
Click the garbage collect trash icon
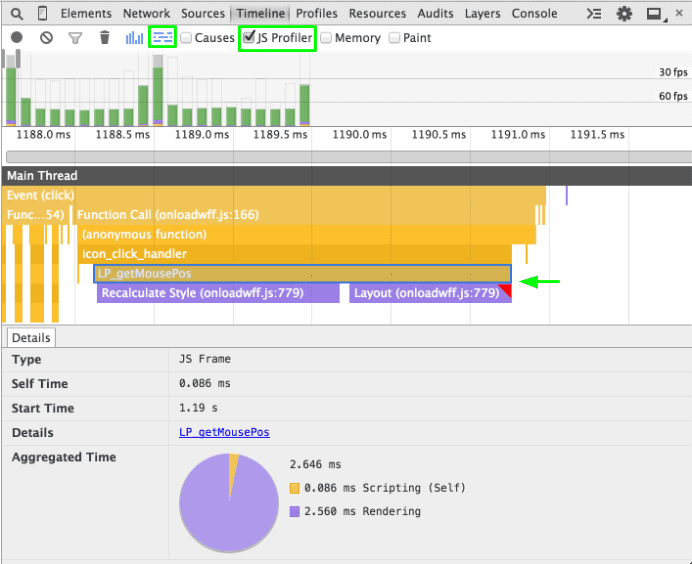point(105,38)
